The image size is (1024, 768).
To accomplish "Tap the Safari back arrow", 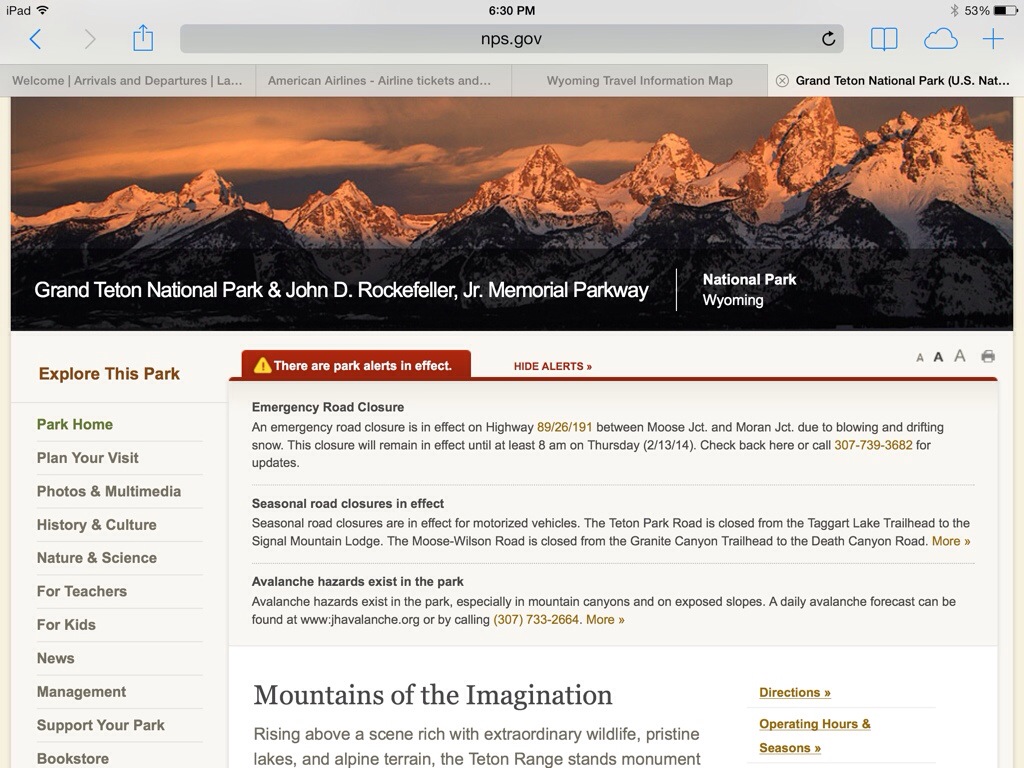I will point(35,39).
